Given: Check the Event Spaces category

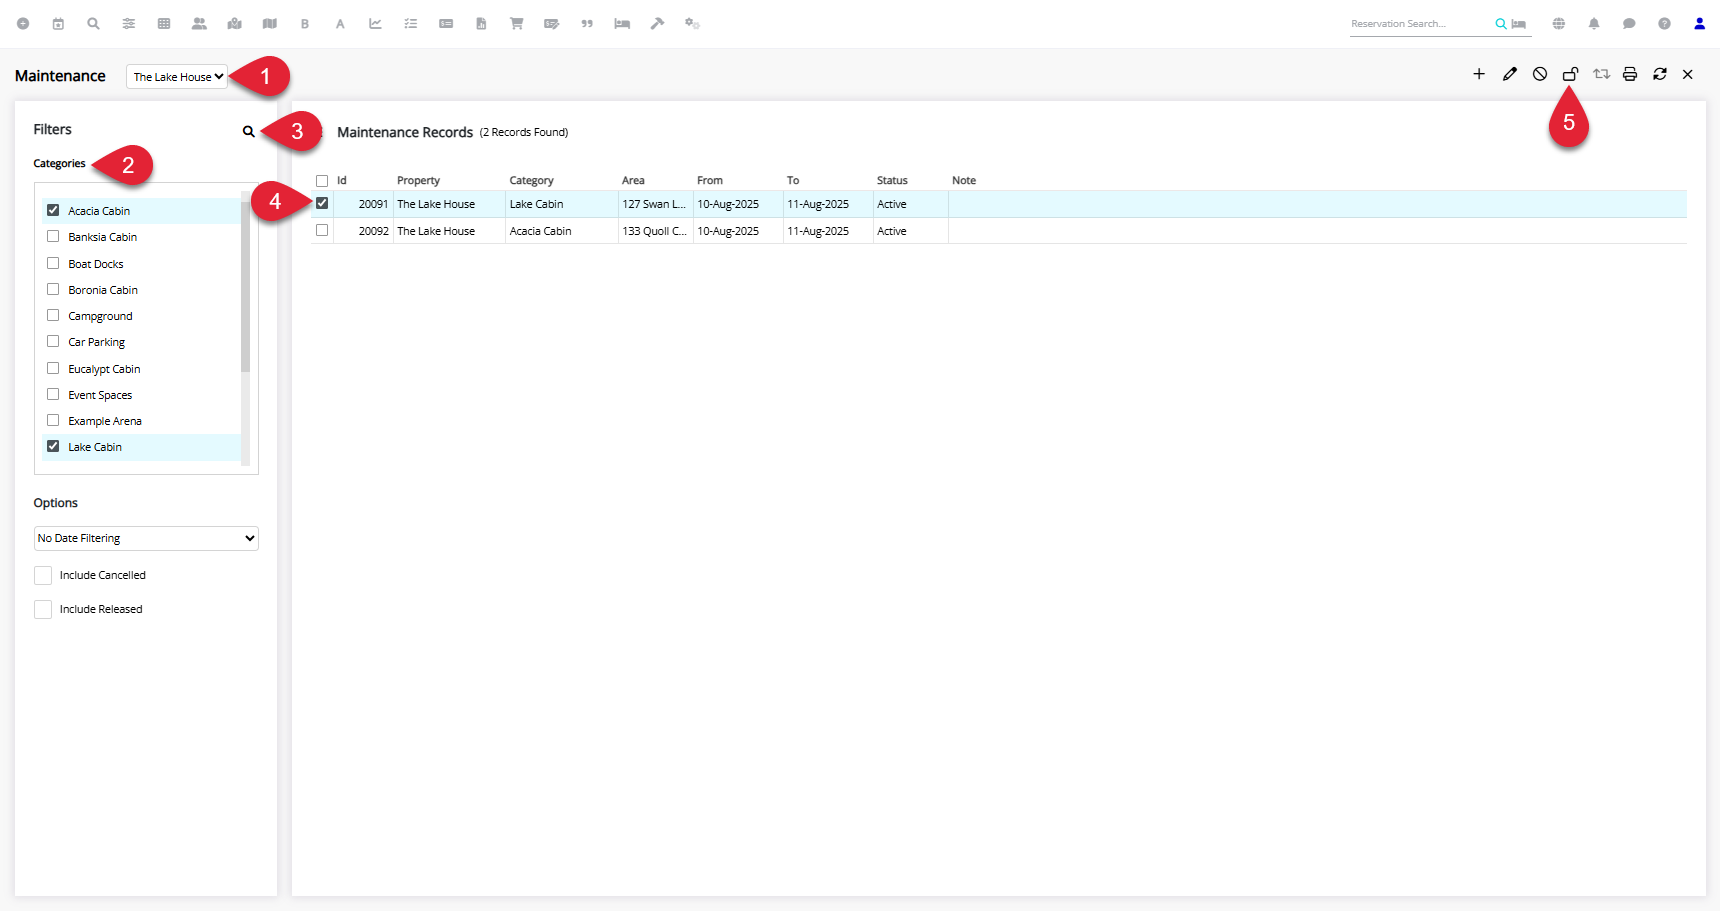Looking at the screenshot, I should (53, 394).
